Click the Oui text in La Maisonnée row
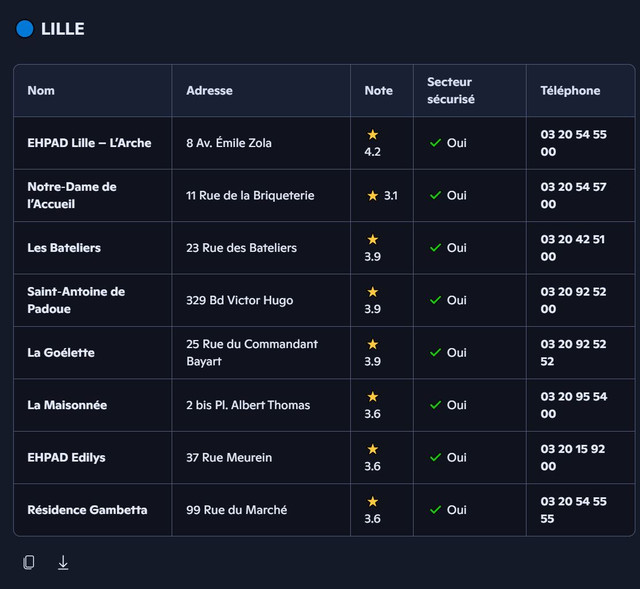This screenshot has height=589, width=640. 457,405
